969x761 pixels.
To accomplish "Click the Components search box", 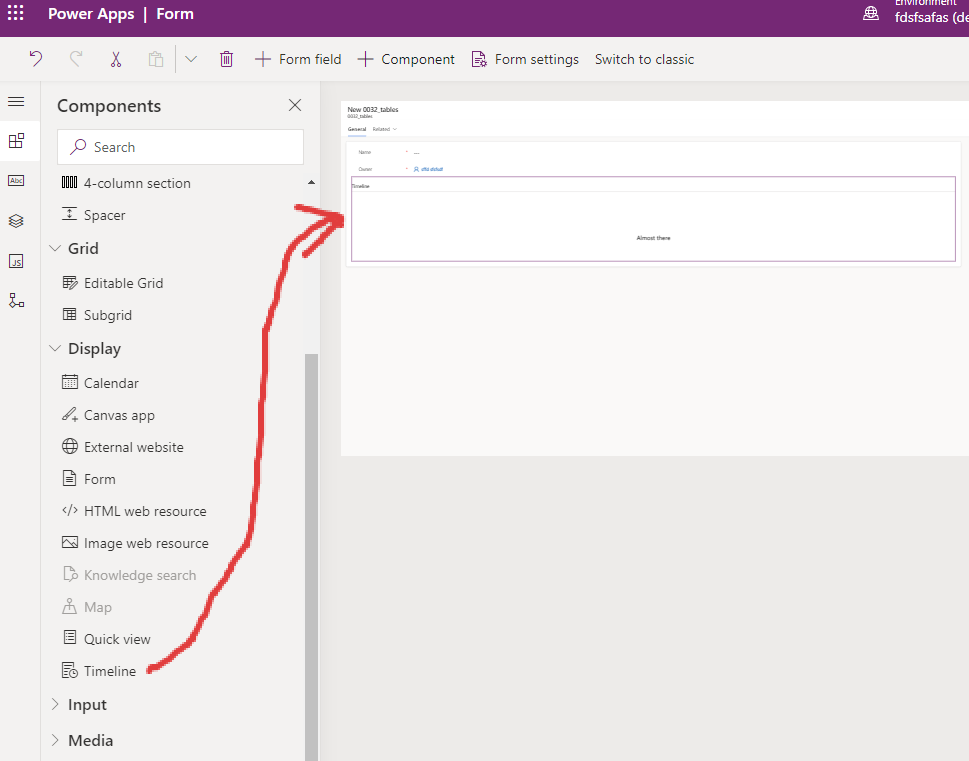I will 180,147.
